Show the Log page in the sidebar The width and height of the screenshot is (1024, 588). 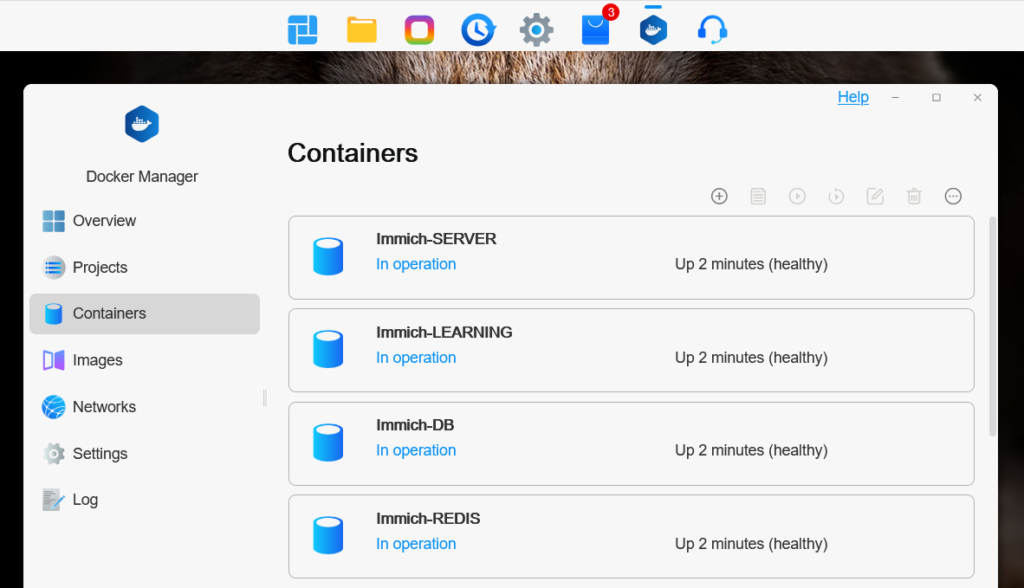click(85, 500)
